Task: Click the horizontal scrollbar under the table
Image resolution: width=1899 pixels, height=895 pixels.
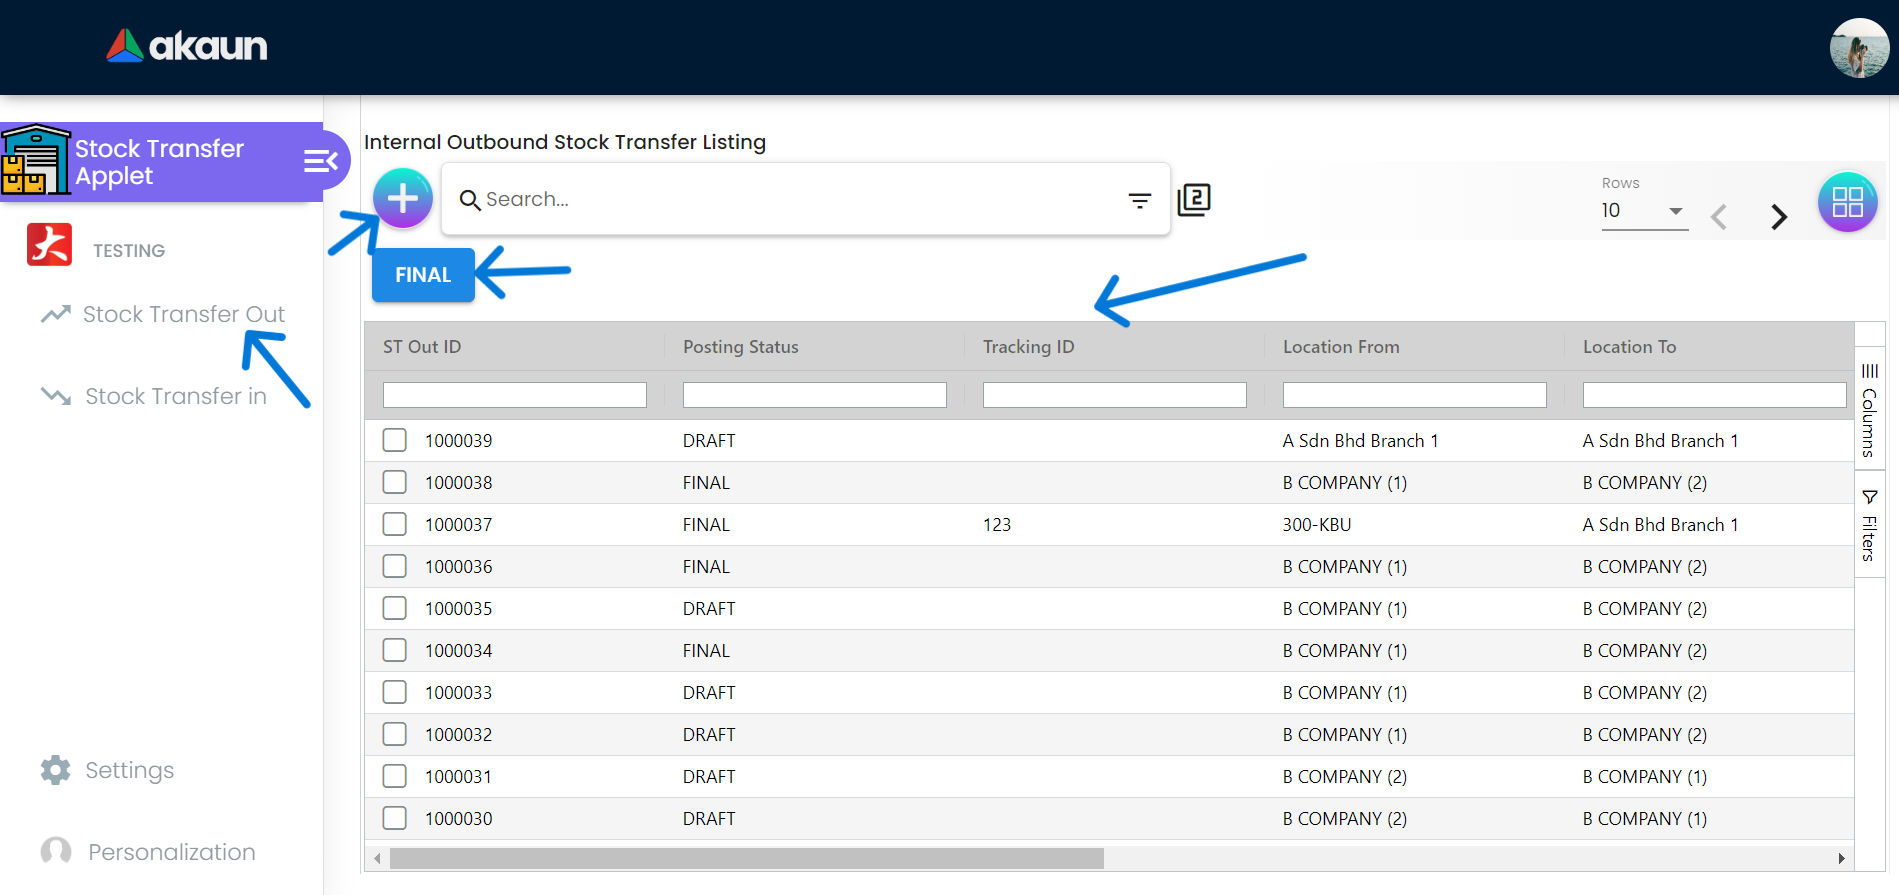Action: click(746, 858)
